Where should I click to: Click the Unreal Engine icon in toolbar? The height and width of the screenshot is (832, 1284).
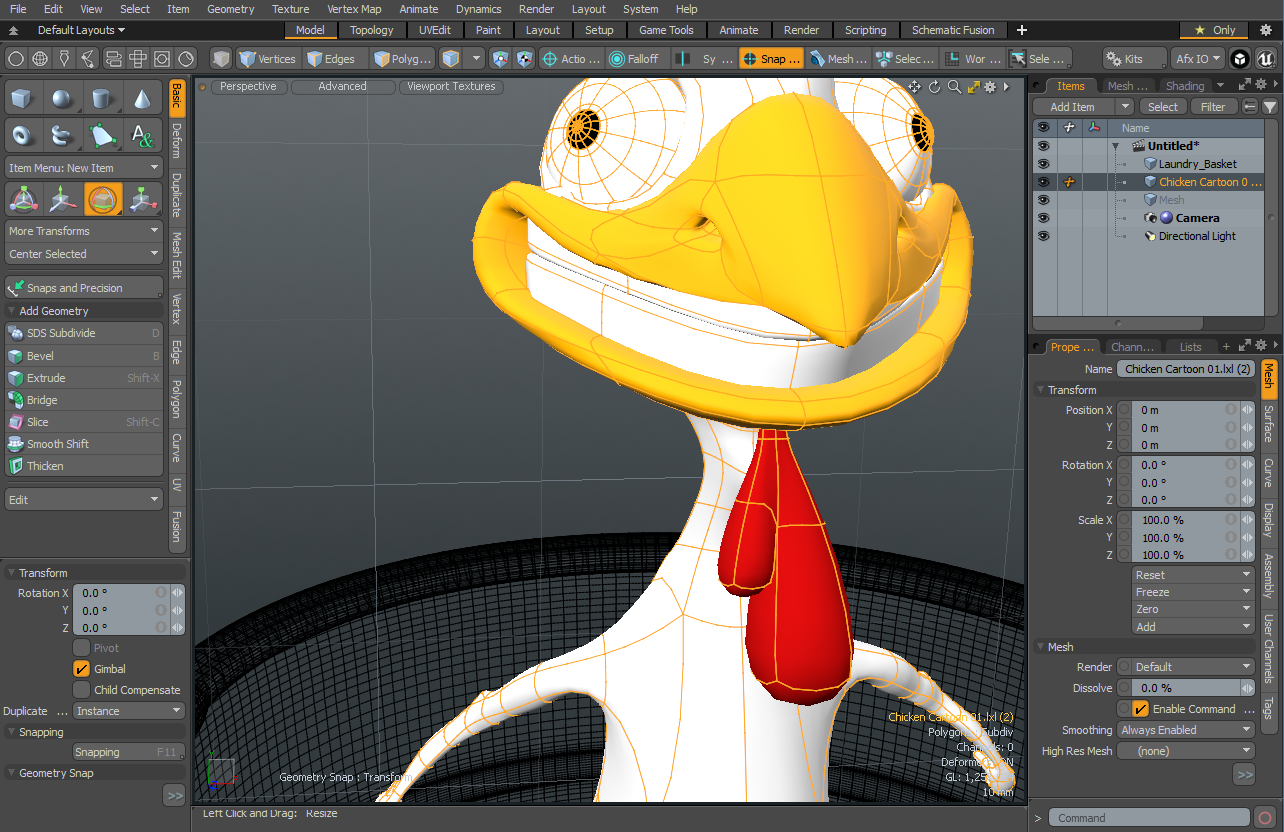(x=1266, y=59)
